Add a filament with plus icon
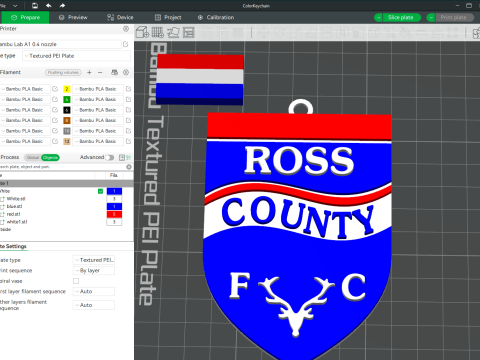The width and height of the screenshot is (480, 360). (x=89, y=72)
